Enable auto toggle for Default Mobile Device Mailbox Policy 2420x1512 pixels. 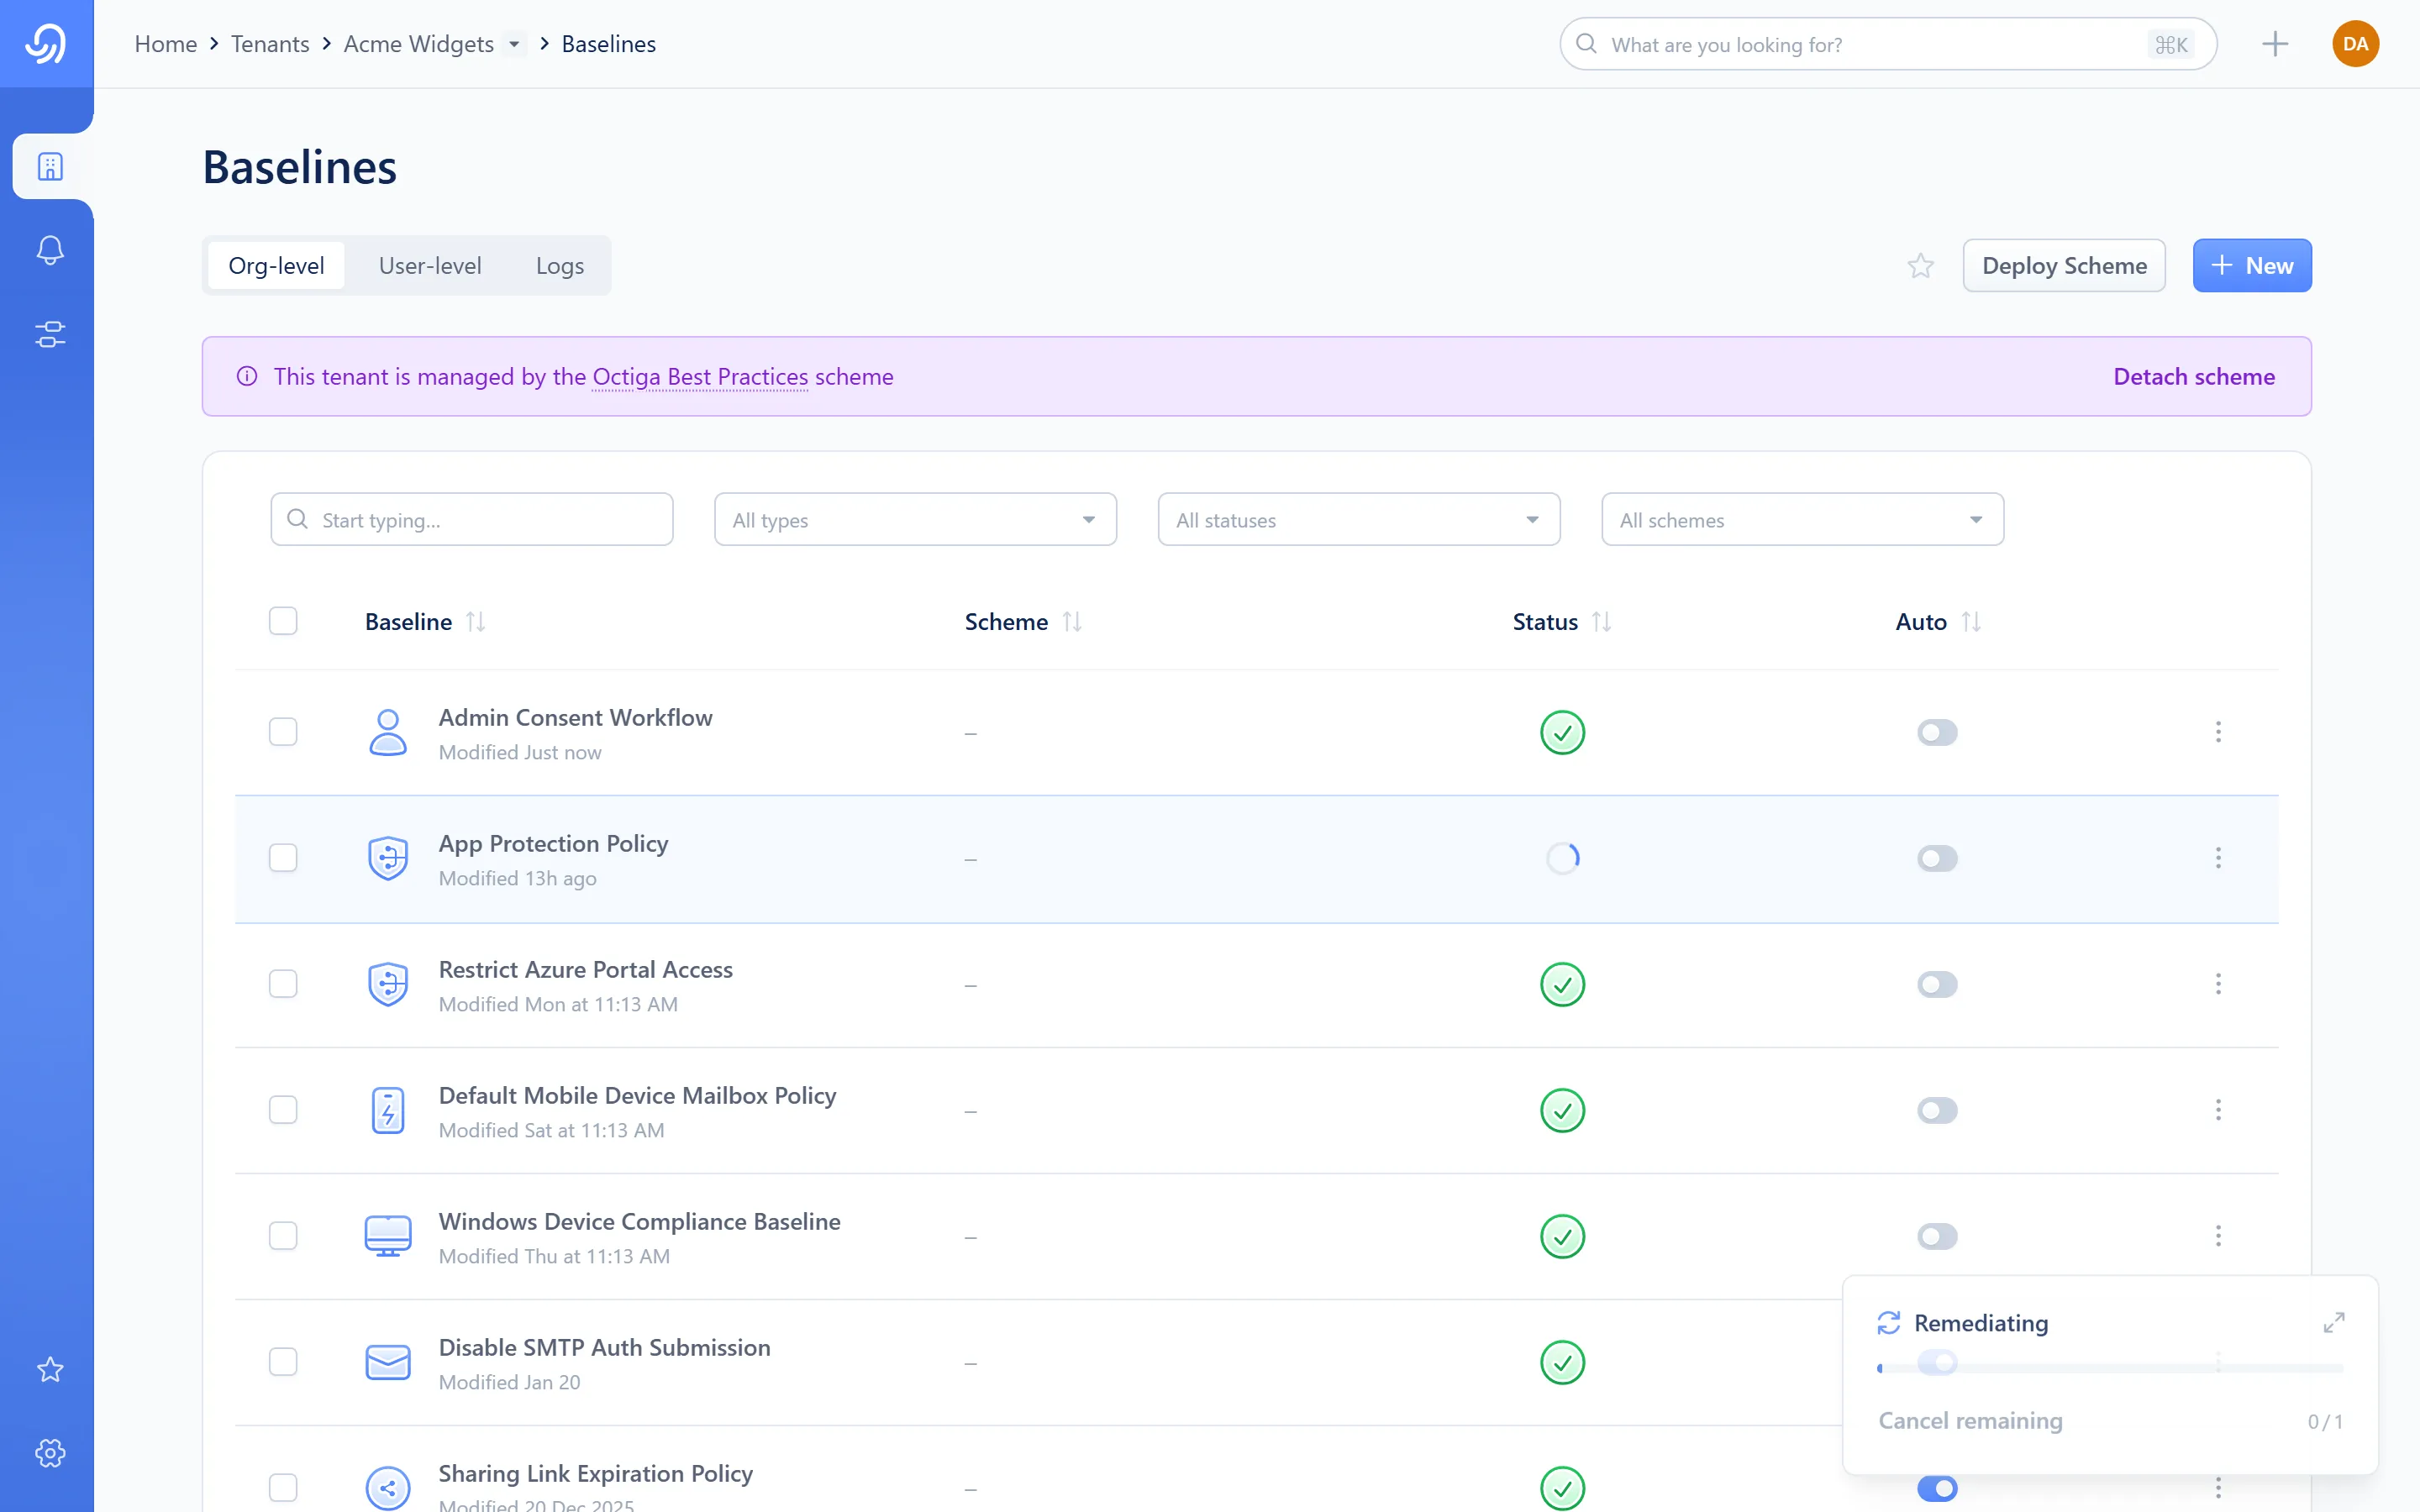tap(1937, 1110)
